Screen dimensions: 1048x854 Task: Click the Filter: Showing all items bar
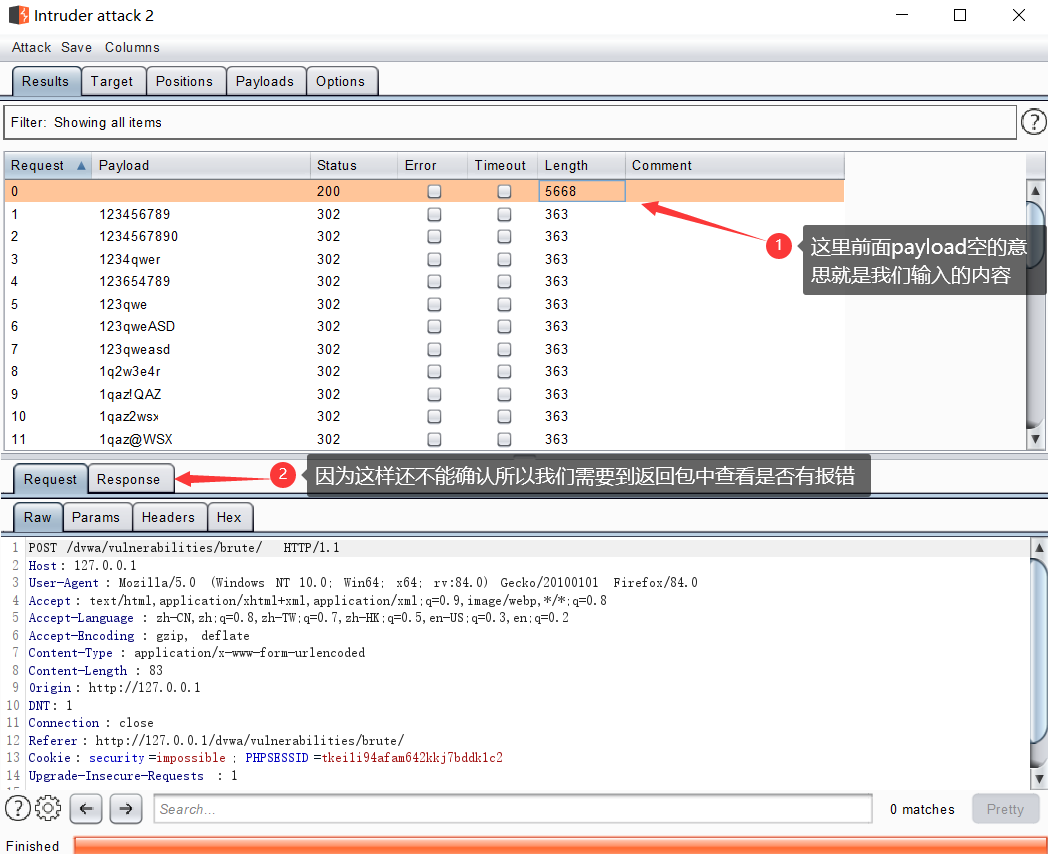click(510, 122)
